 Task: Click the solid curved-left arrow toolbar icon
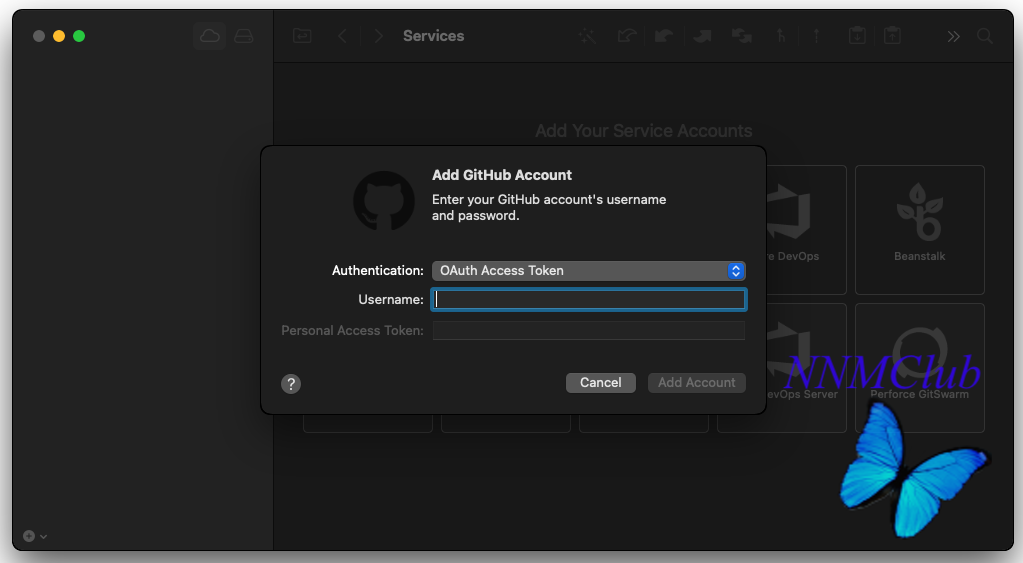click(x=664, y=36)
